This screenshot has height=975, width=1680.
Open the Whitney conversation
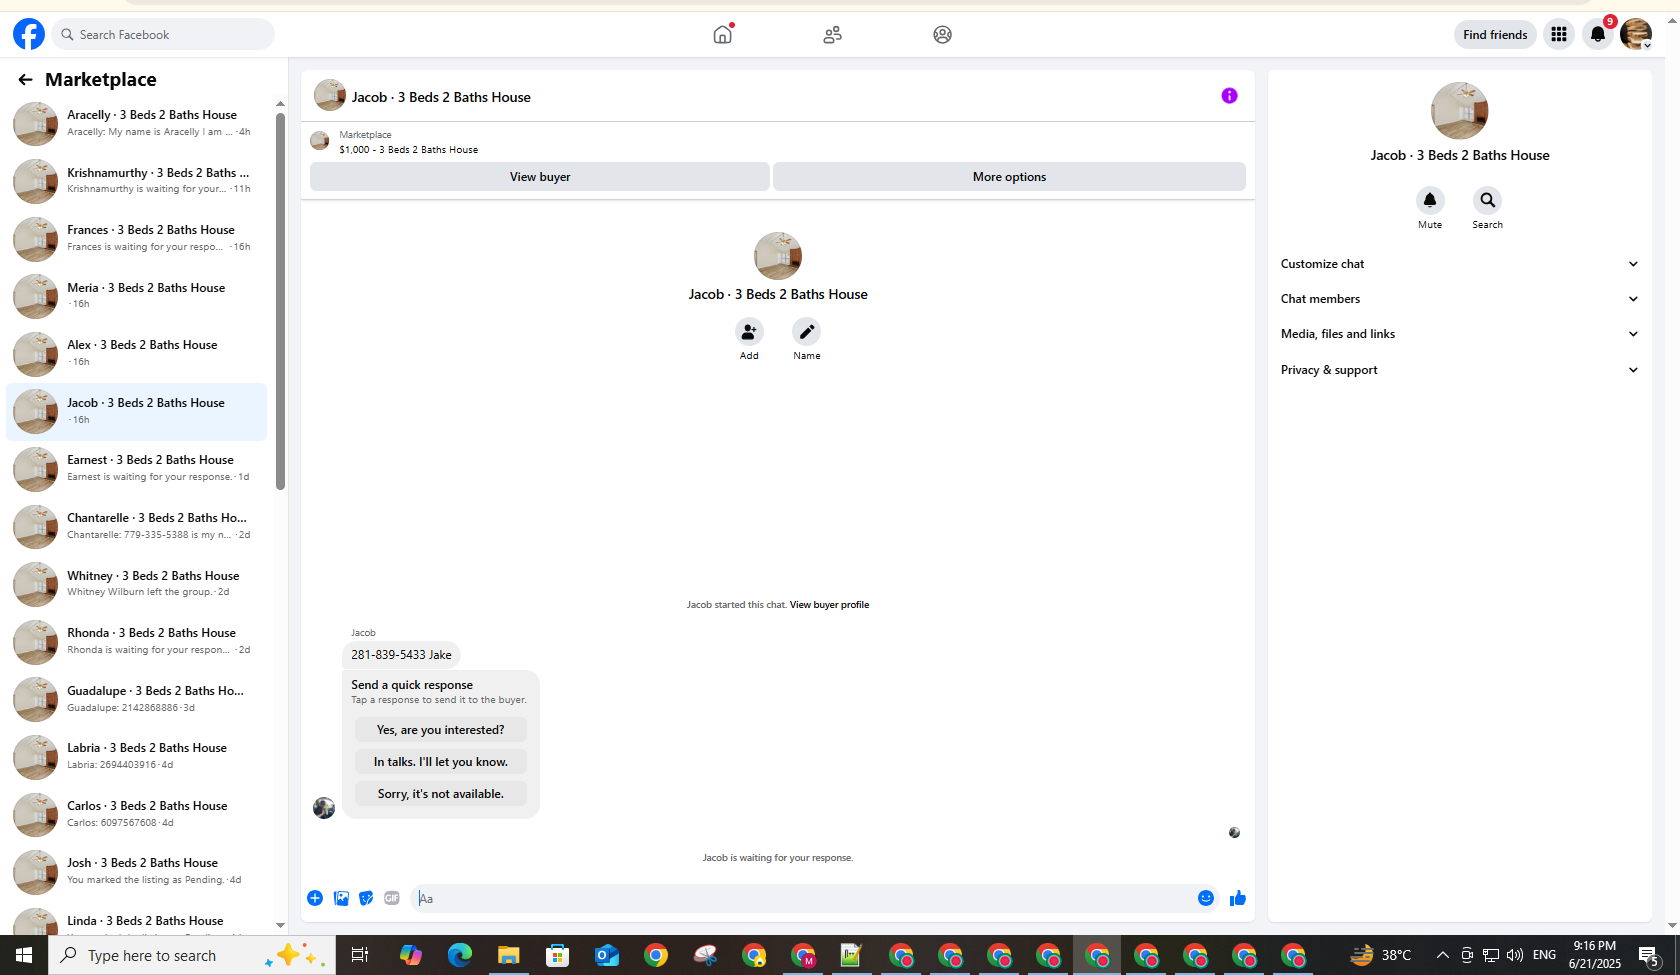pyautogui.click(x=137, y=584)
